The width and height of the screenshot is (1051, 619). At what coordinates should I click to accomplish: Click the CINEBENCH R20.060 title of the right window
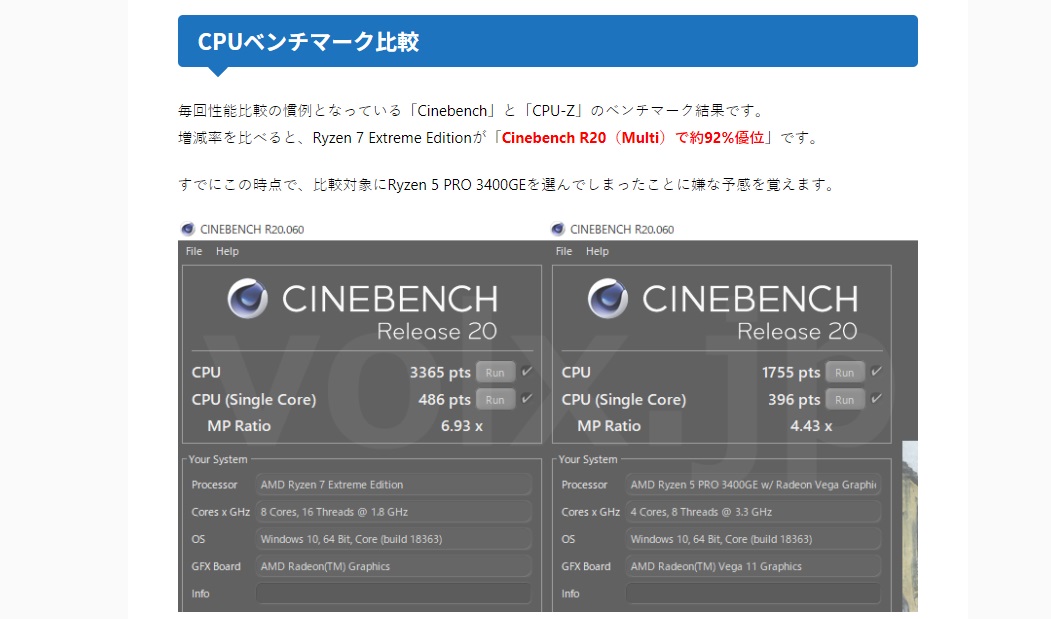point(622,229)
